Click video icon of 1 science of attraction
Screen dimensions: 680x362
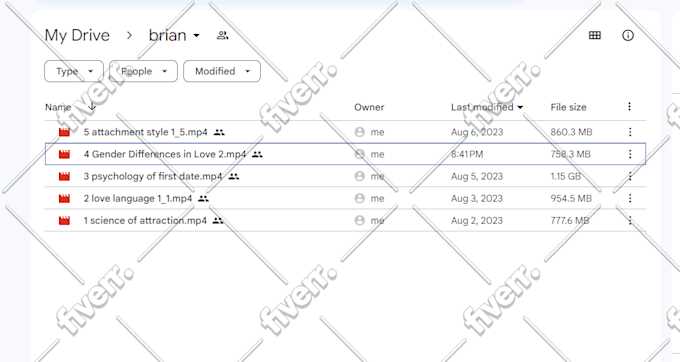[x=64, y=220]
